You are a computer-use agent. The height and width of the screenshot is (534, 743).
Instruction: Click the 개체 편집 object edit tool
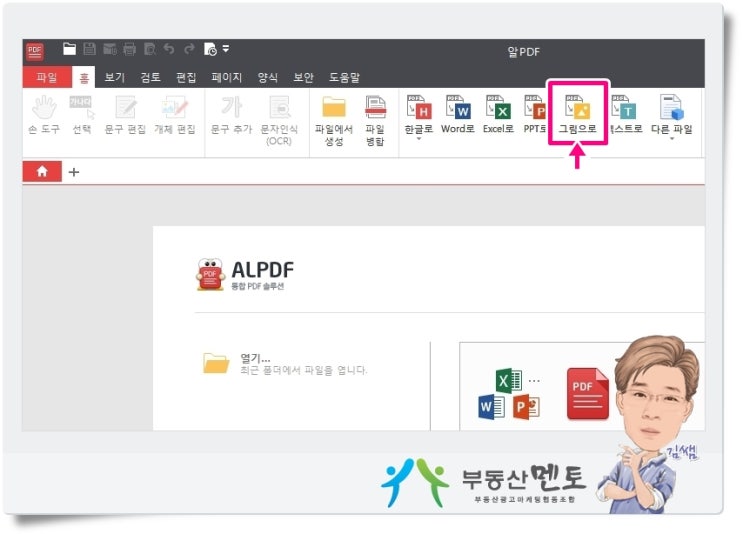click(x=175, y=115)
